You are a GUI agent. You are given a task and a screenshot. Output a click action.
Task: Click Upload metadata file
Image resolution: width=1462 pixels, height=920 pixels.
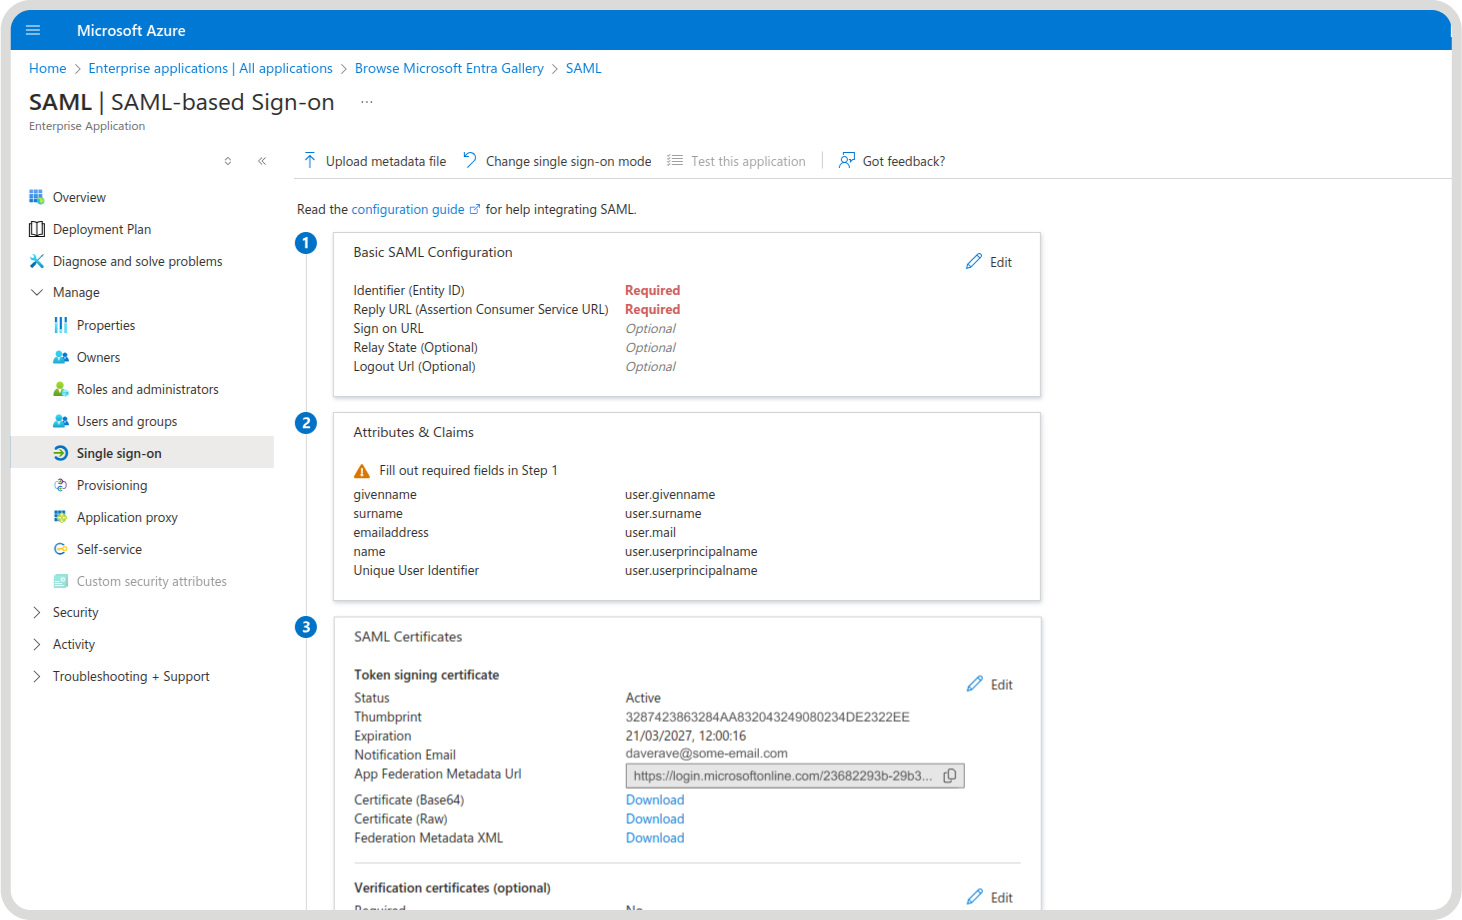pos(375,161)
